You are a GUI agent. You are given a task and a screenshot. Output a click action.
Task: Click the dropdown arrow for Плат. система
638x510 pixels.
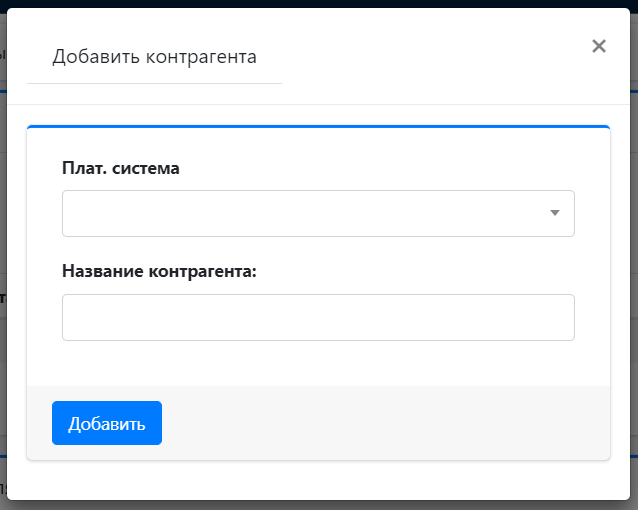pyautogui.click(x=554, y=213)
